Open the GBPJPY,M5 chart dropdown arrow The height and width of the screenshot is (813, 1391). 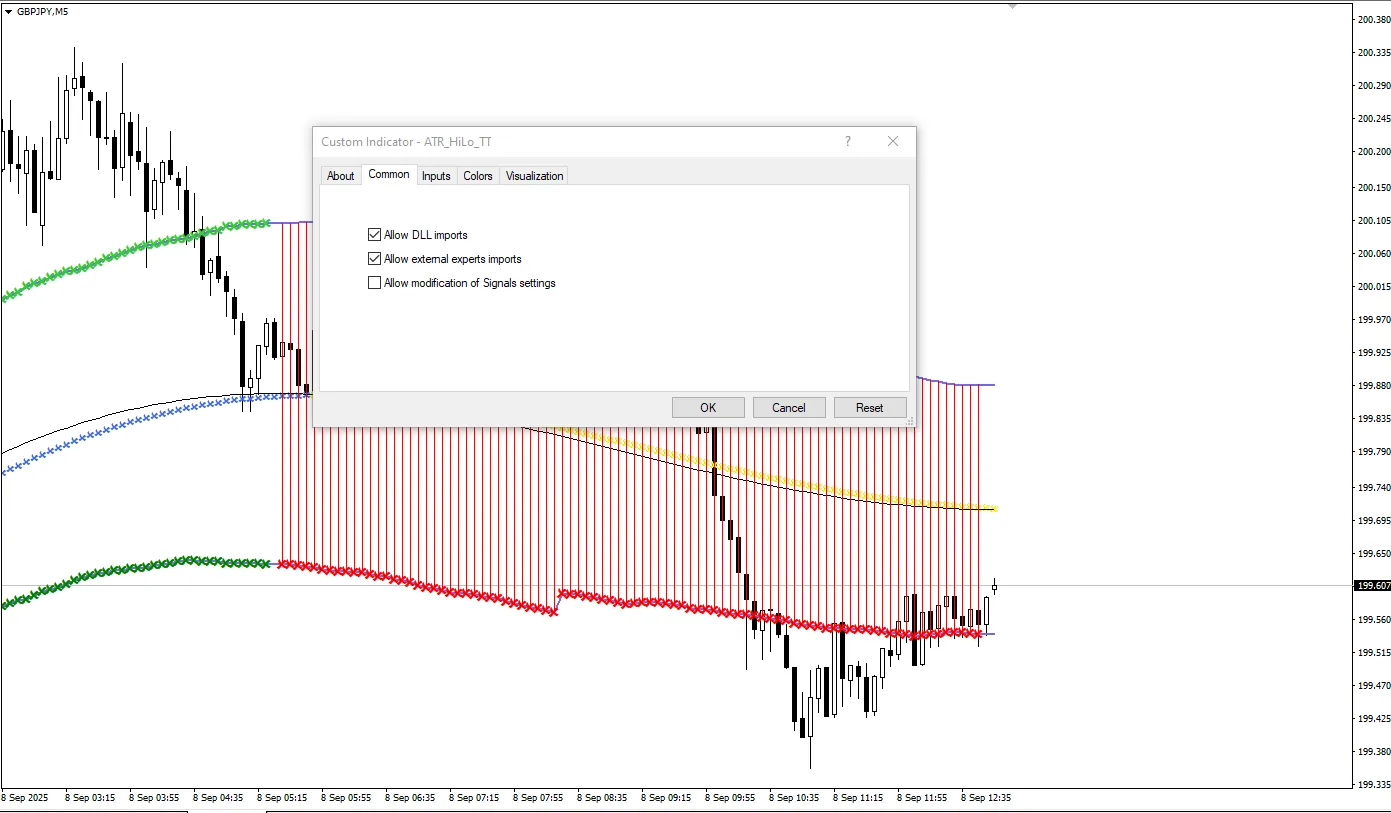pos(9,11)
